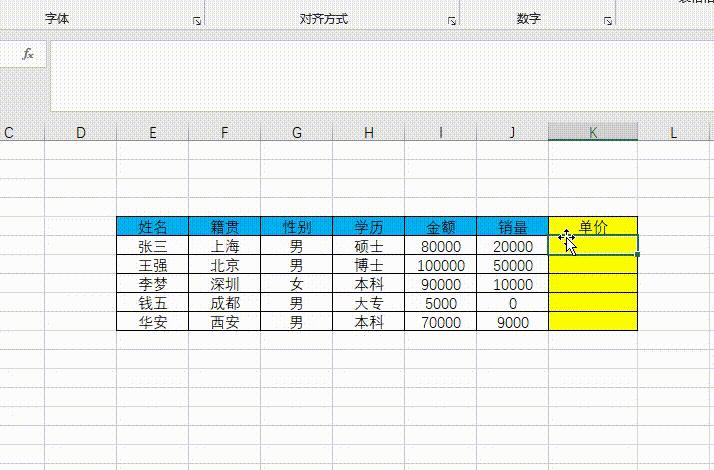Click the 学历 header cell

coord(368,226)
